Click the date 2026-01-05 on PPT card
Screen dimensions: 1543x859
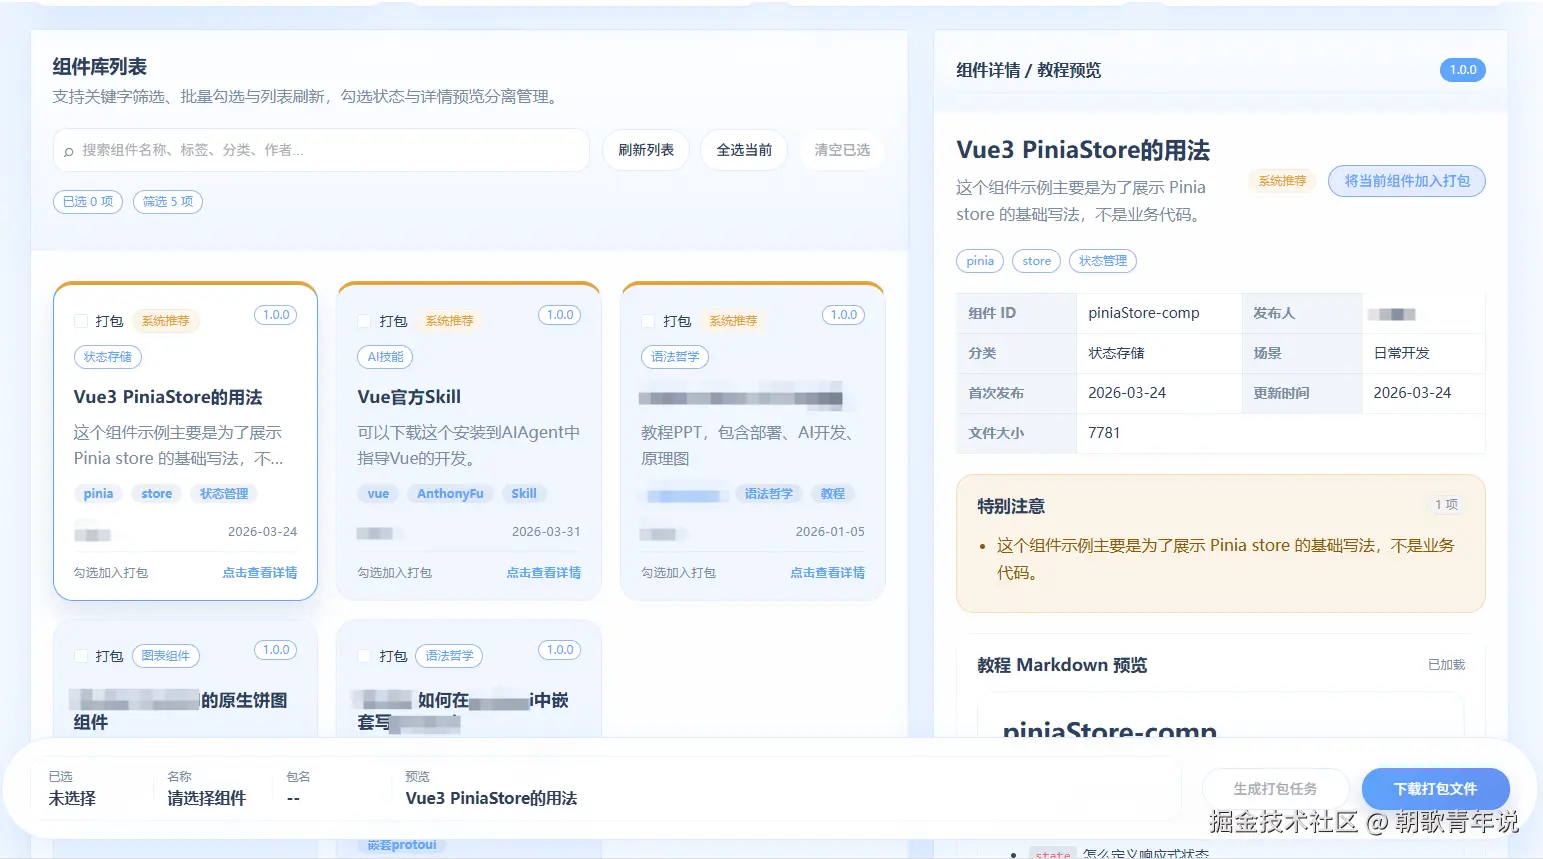[830, 532]
